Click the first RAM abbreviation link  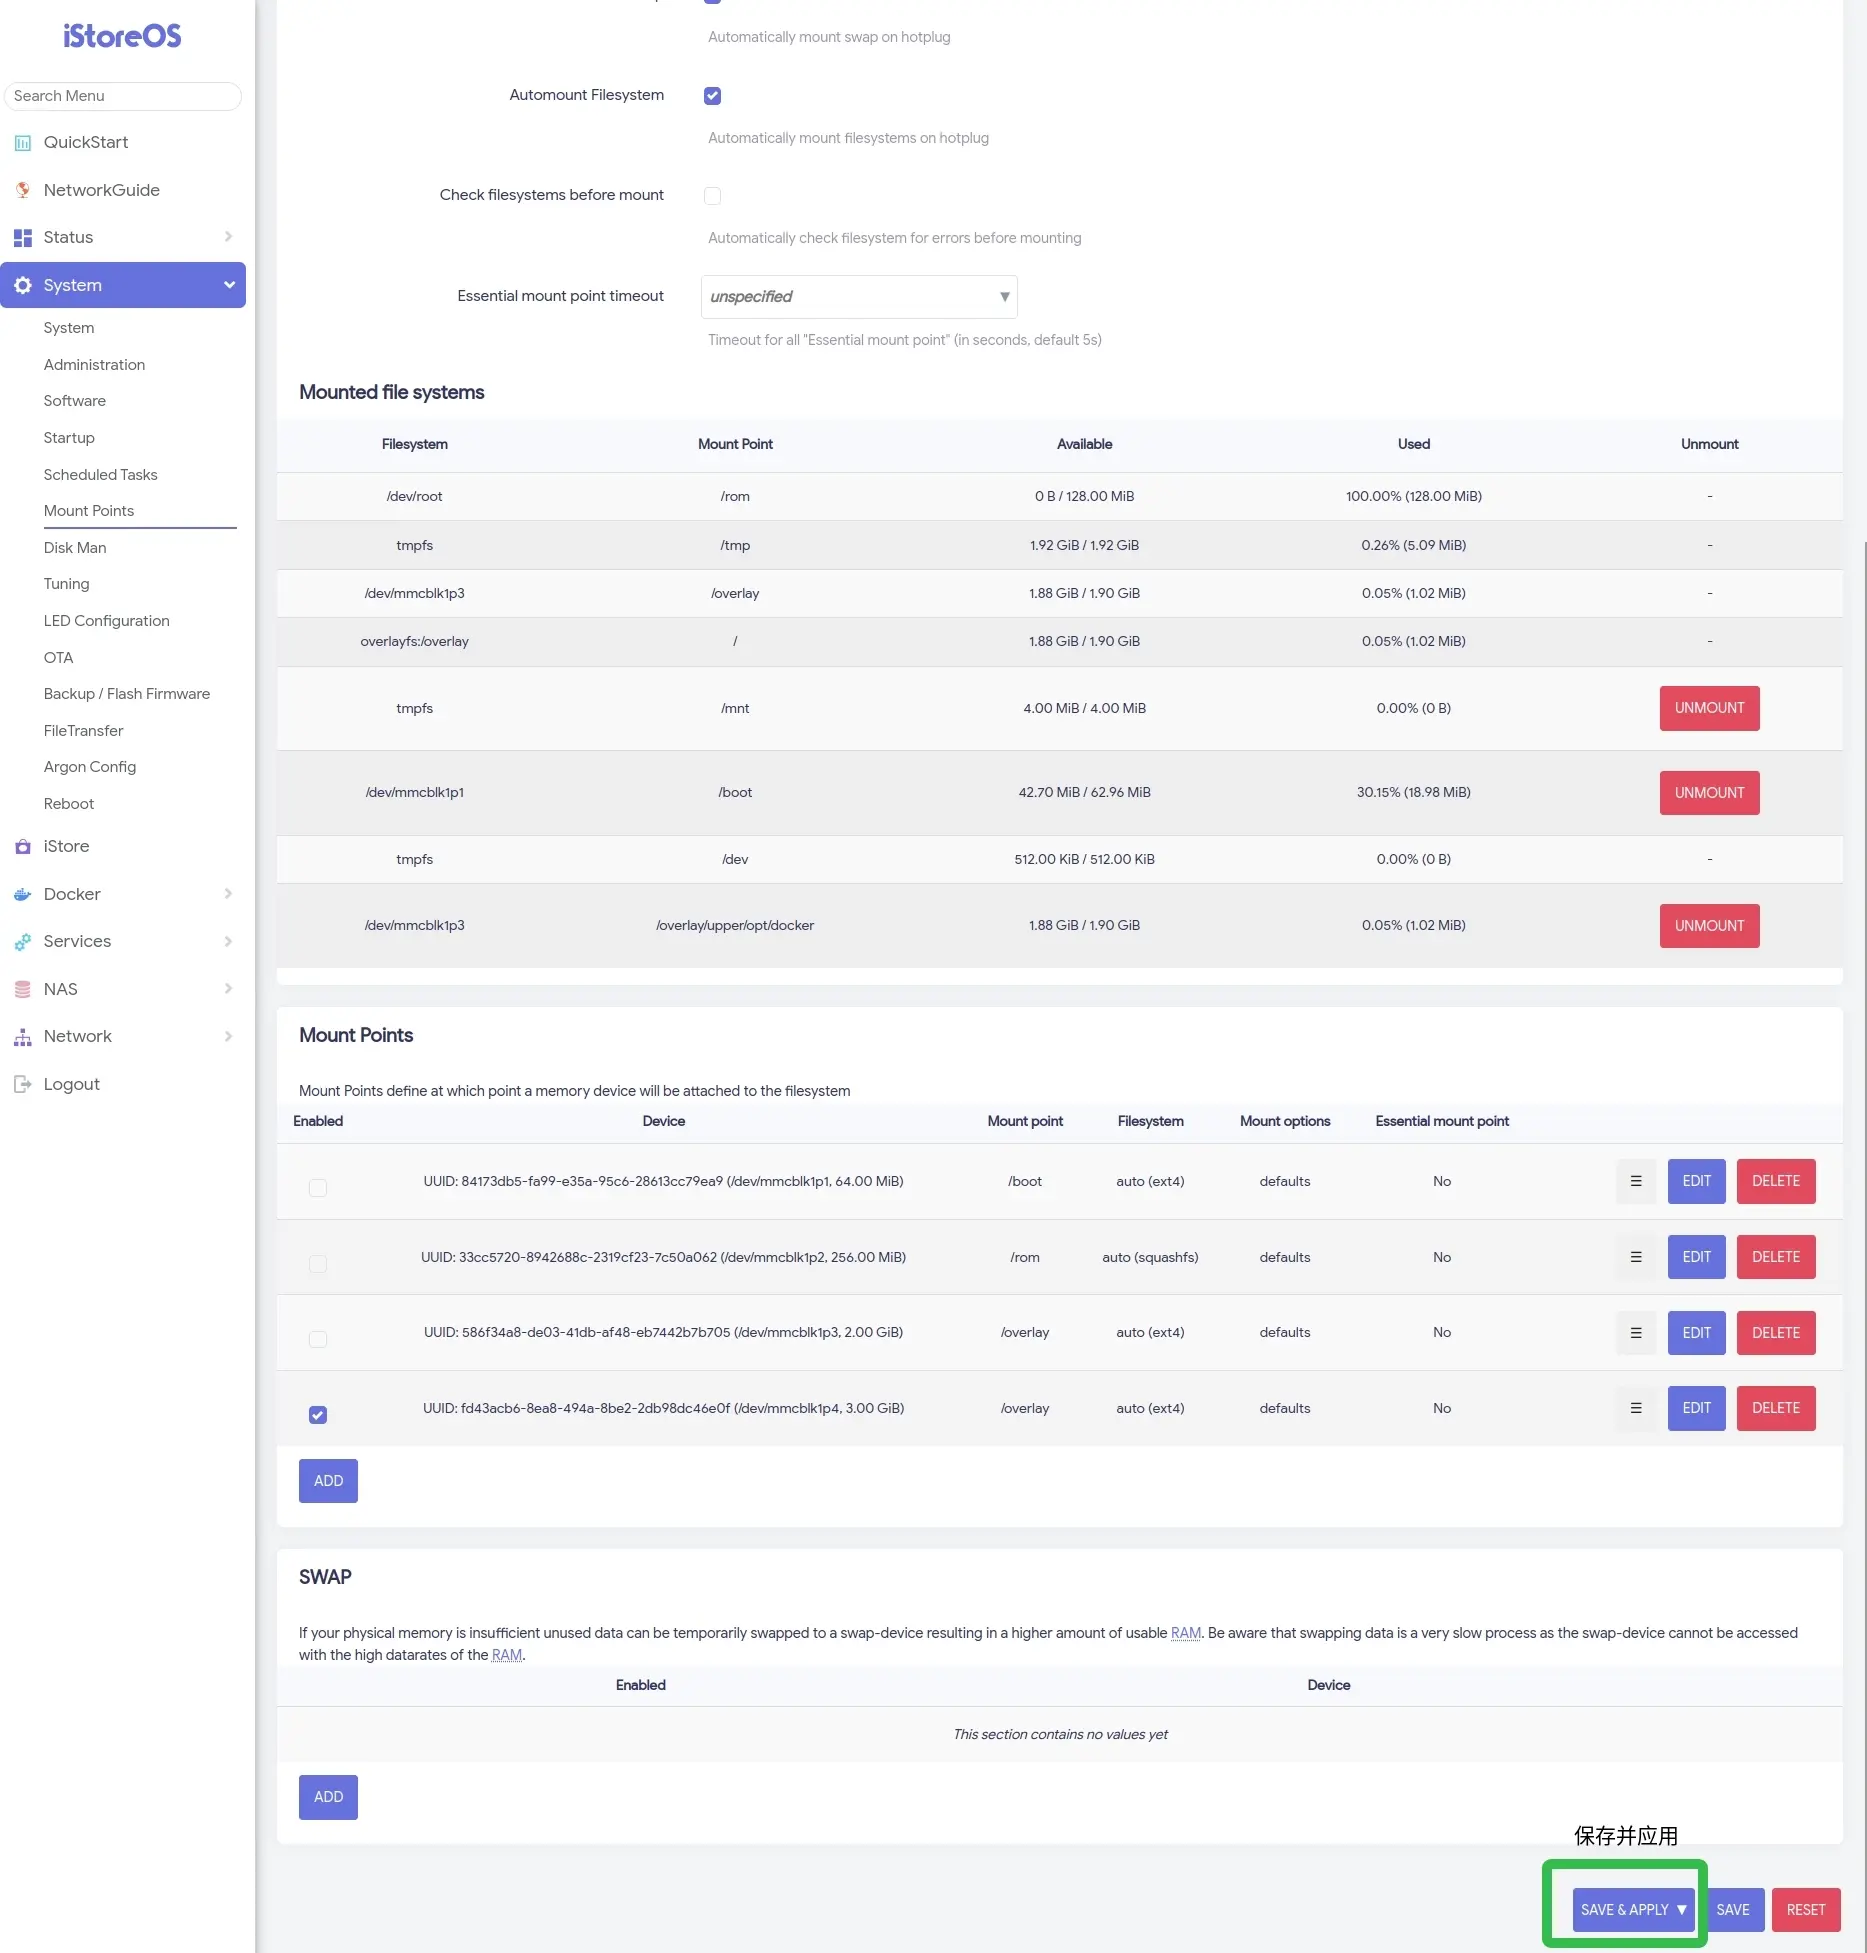(1185, 1633)
